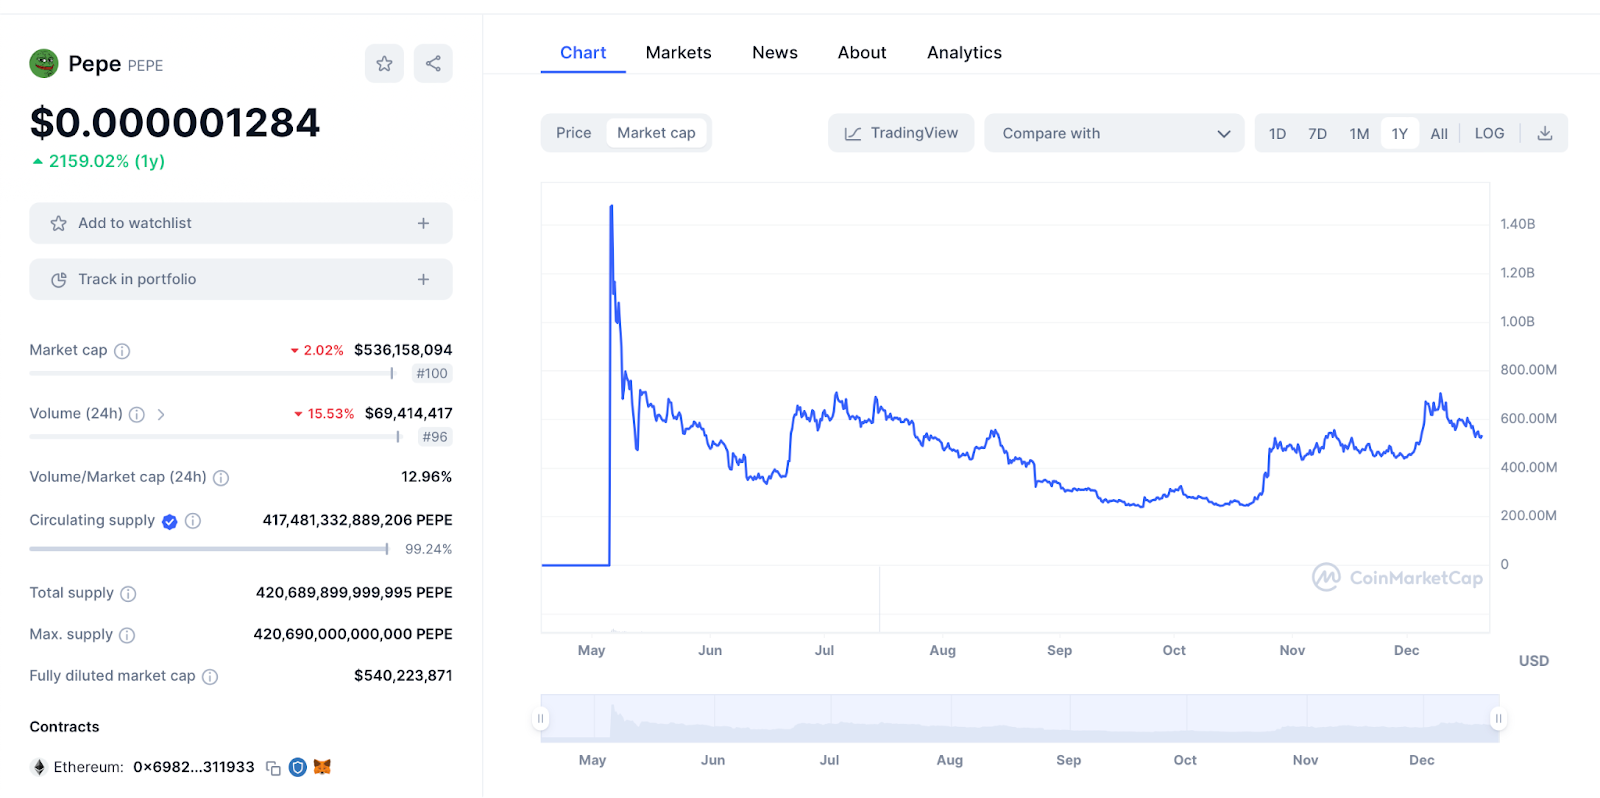Click Add to watchlist button

[x=241, y=223]
